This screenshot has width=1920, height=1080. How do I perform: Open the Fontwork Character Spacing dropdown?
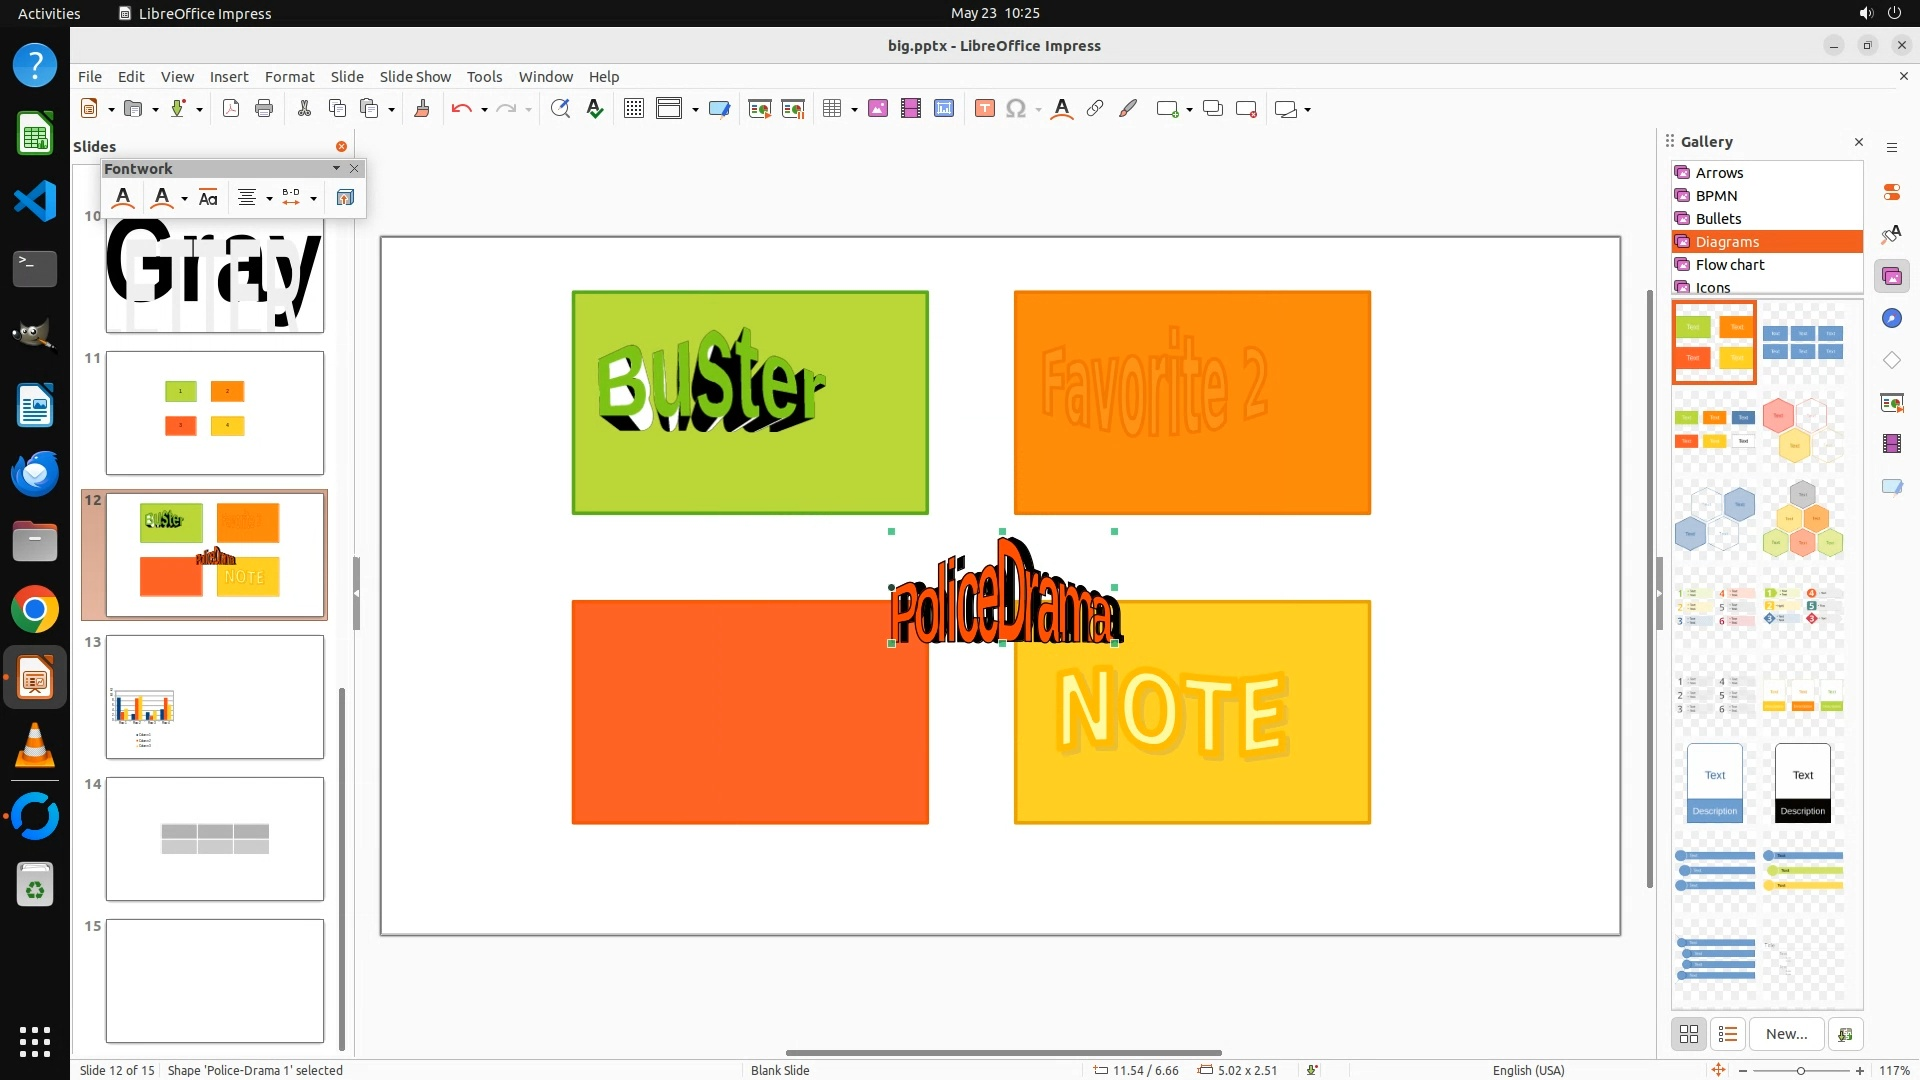[x=313, y=198]
